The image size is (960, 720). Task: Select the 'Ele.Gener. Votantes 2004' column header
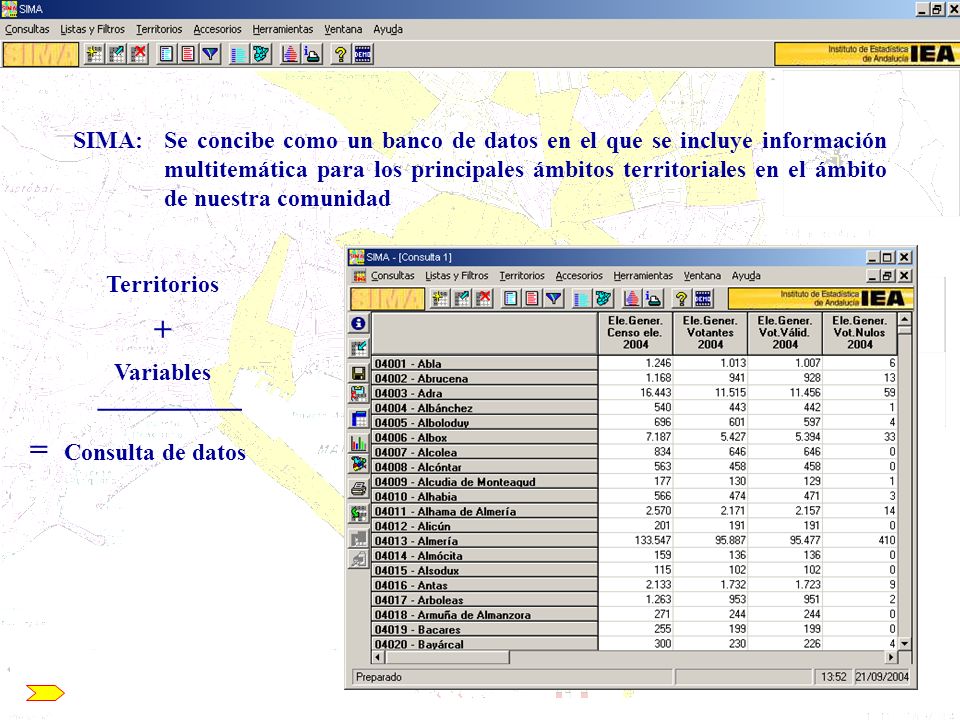tap(710, 333)
